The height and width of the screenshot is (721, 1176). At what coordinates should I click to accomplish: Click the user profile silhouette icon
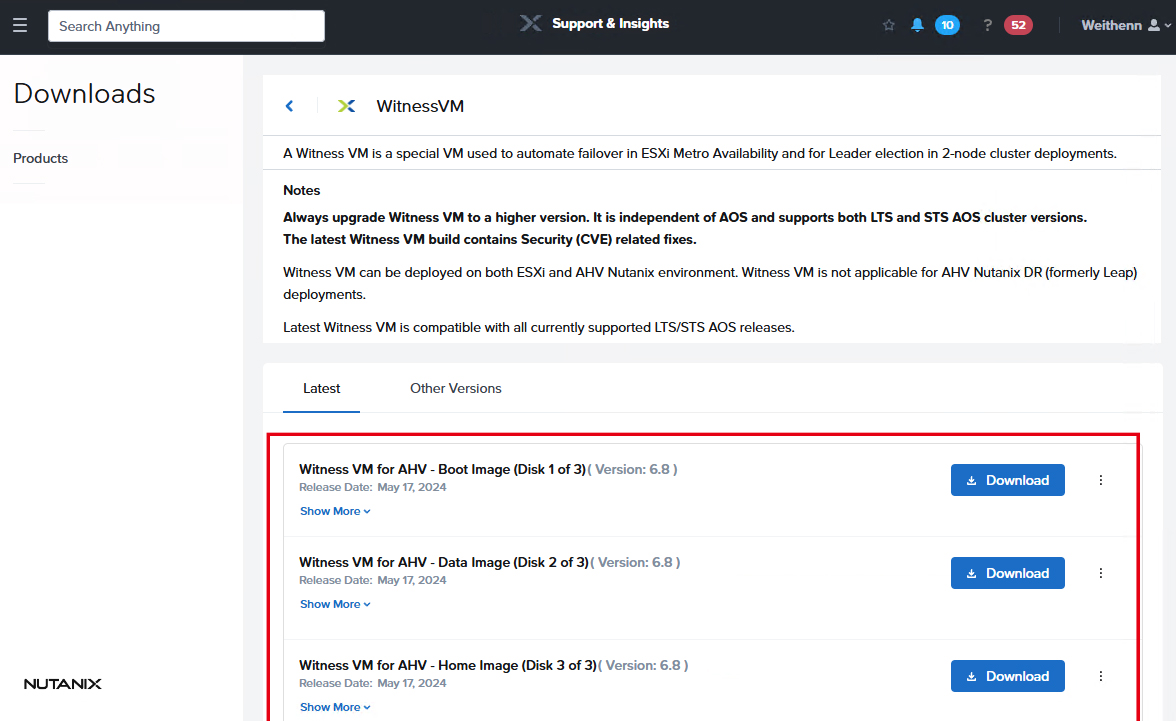coord(1154,26)
